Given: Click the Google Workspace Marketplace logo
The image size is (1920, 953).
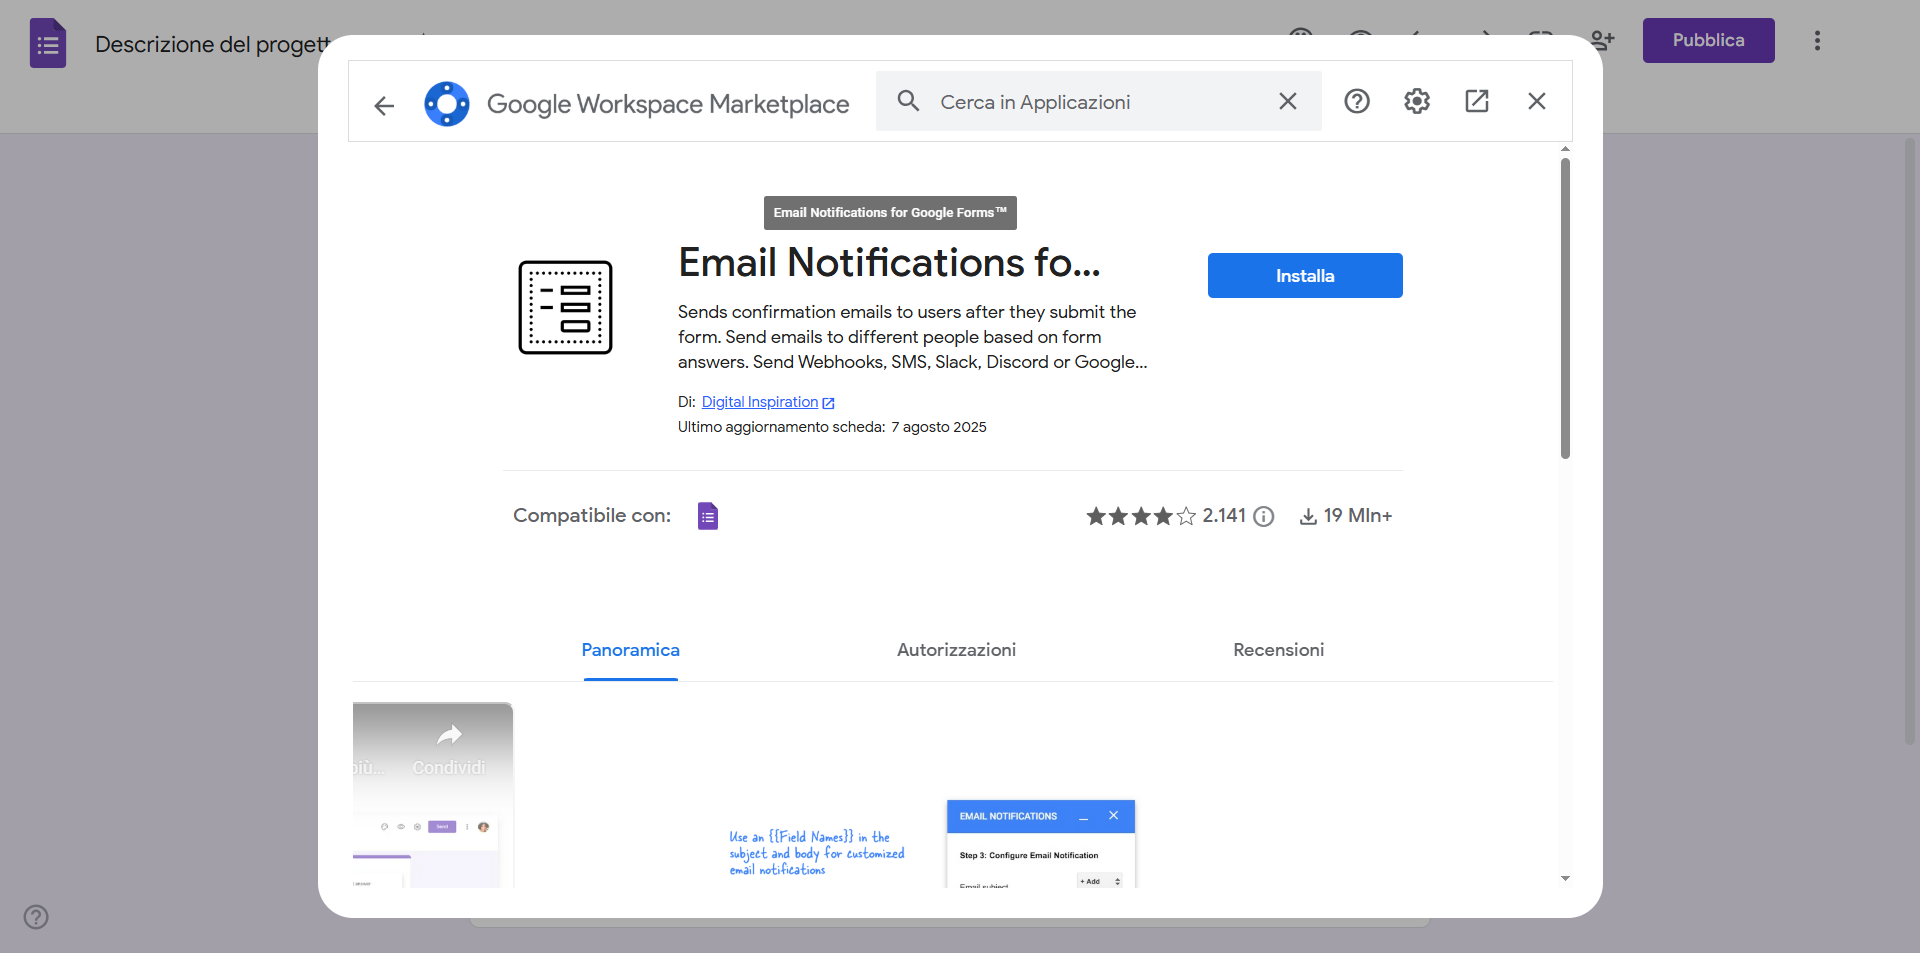Looking at the screenshot, I should (447, 104).
